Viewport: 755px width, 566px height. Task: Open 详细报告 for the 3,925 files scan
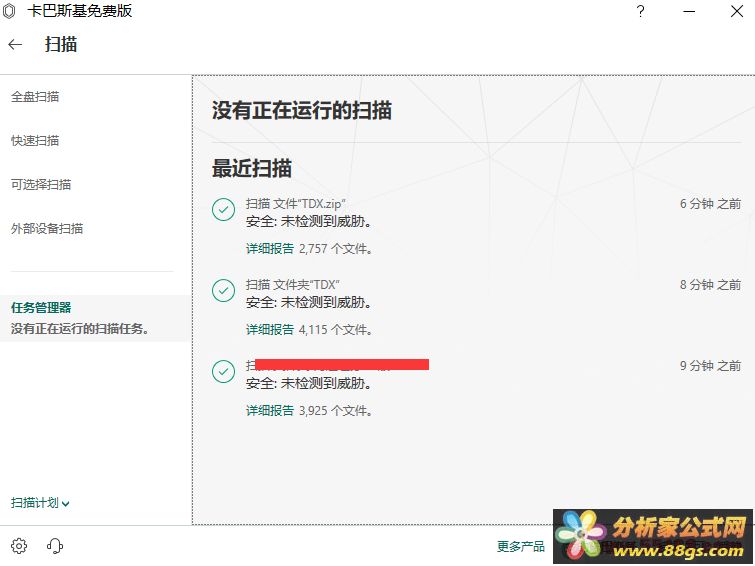[270, 410]
